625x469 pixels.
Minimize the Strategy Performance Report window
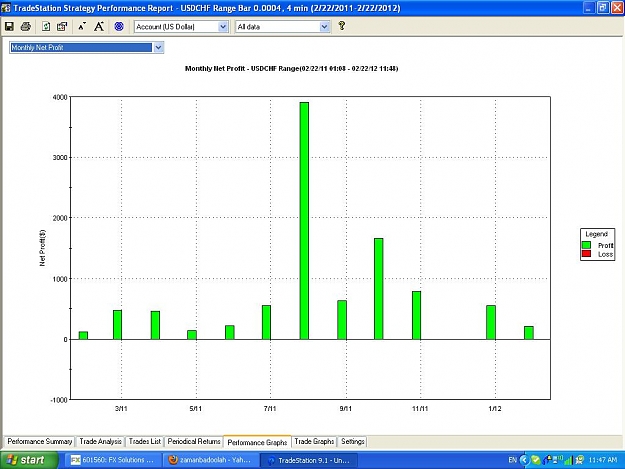point(589,8)
